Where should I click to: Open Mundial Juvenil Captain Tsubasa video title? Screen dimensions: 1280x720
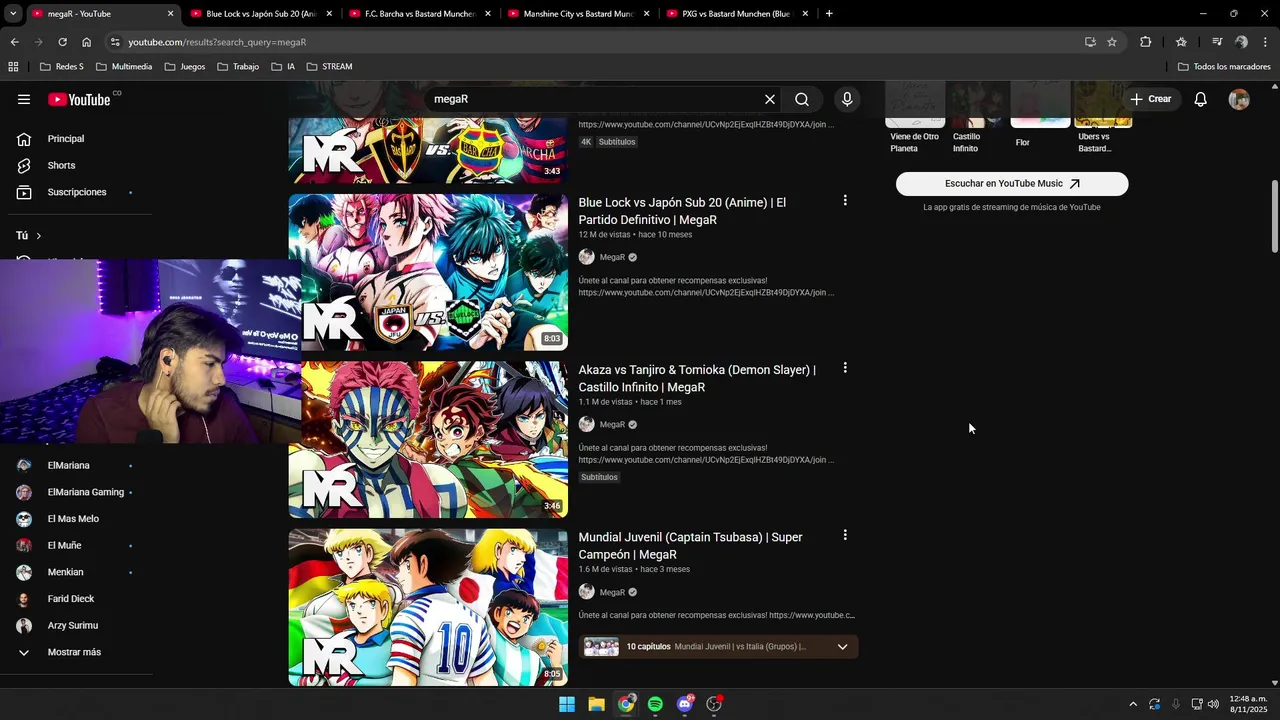click(690, 546)
